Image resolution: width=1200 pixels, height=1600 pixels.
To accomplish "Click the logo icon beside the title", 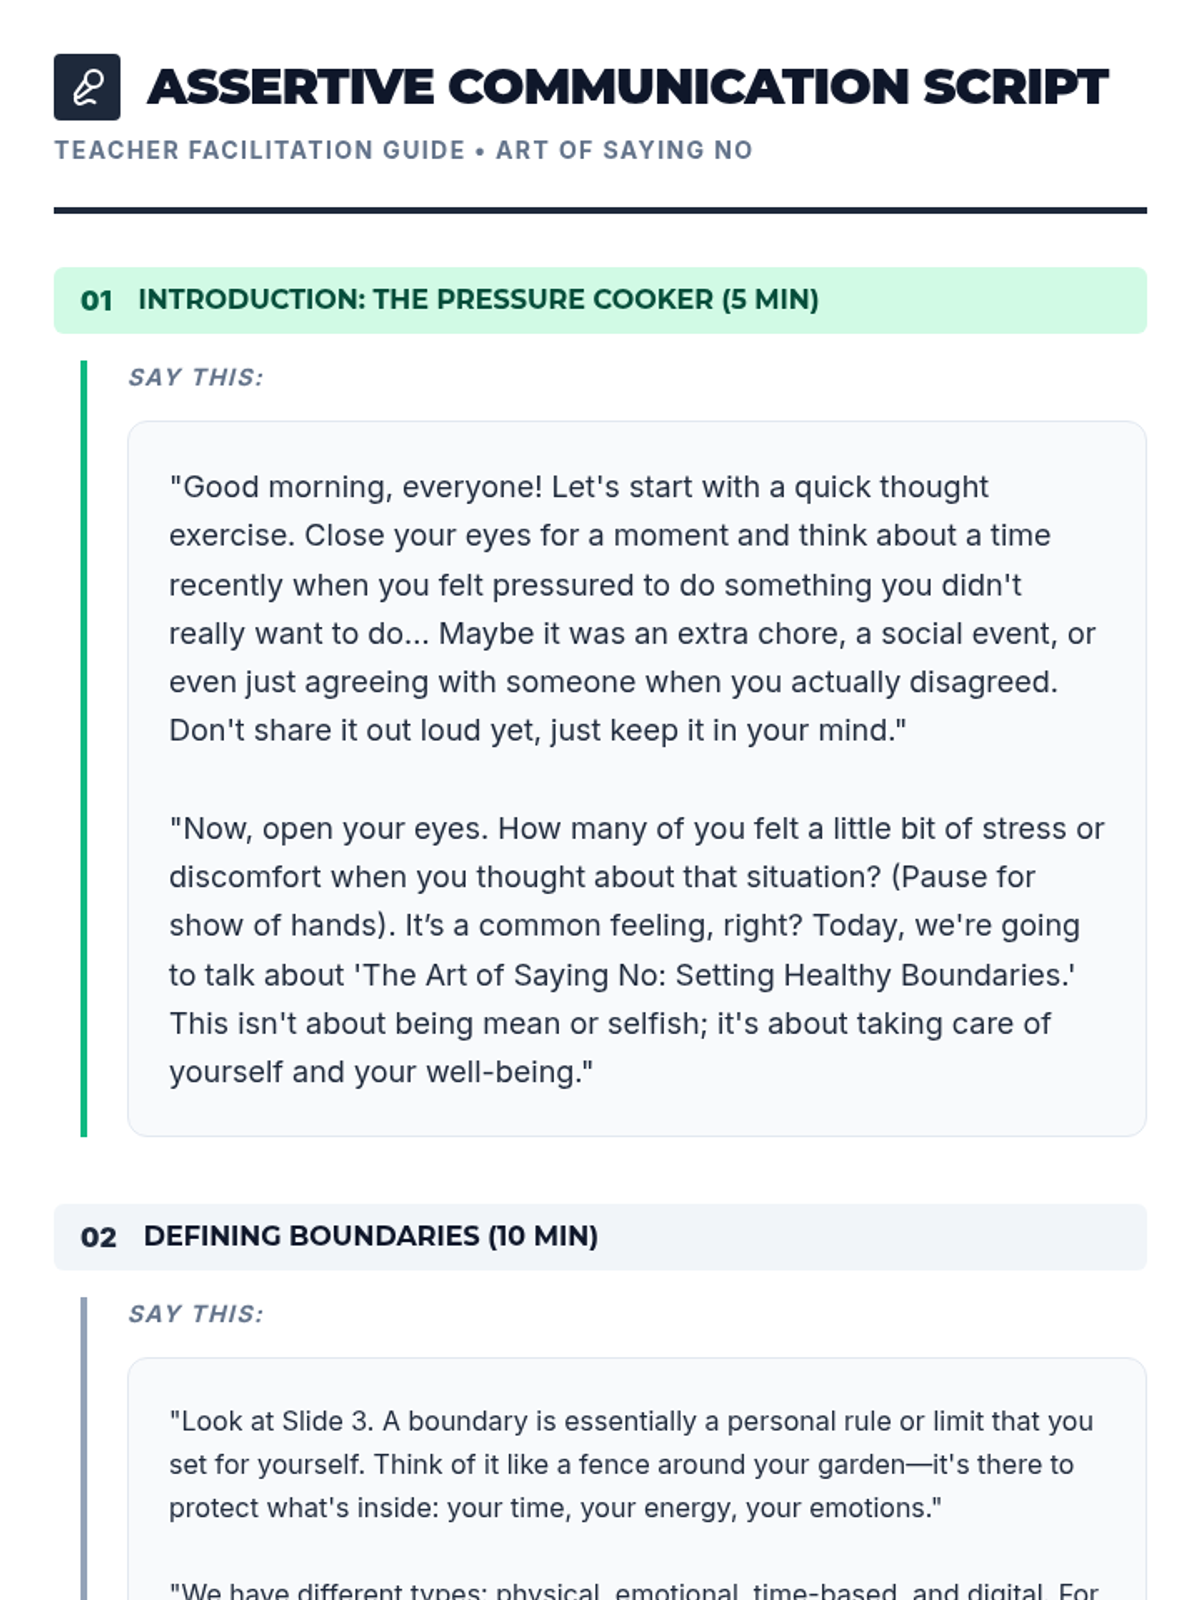I will click(87, 87).
